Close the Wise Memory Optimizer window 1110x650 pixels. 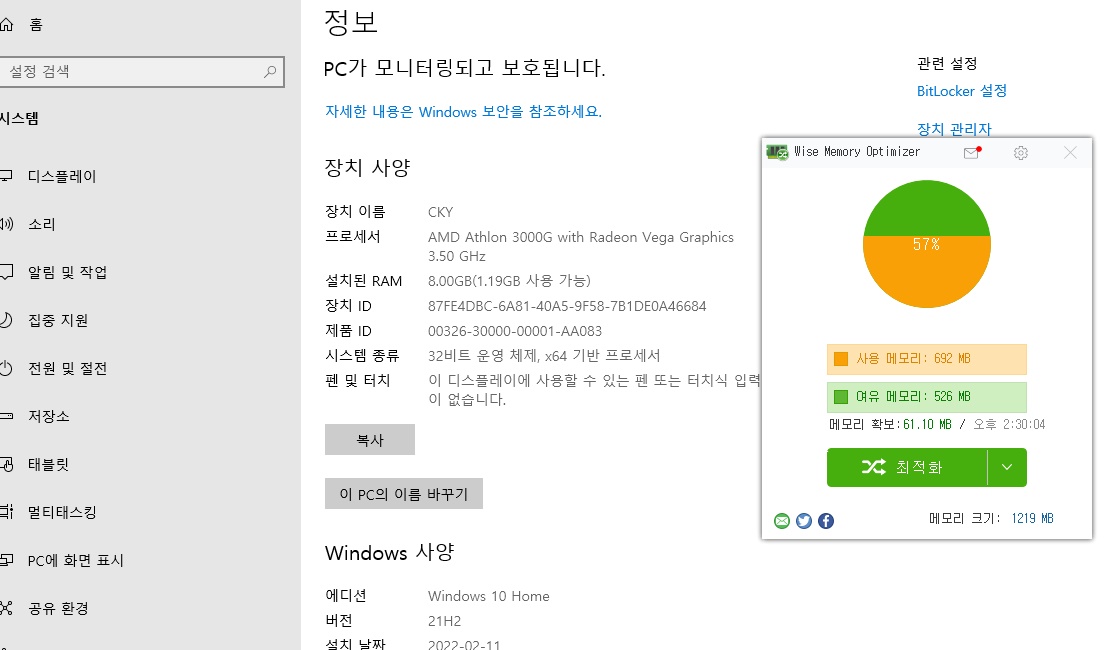point(1070,153)
